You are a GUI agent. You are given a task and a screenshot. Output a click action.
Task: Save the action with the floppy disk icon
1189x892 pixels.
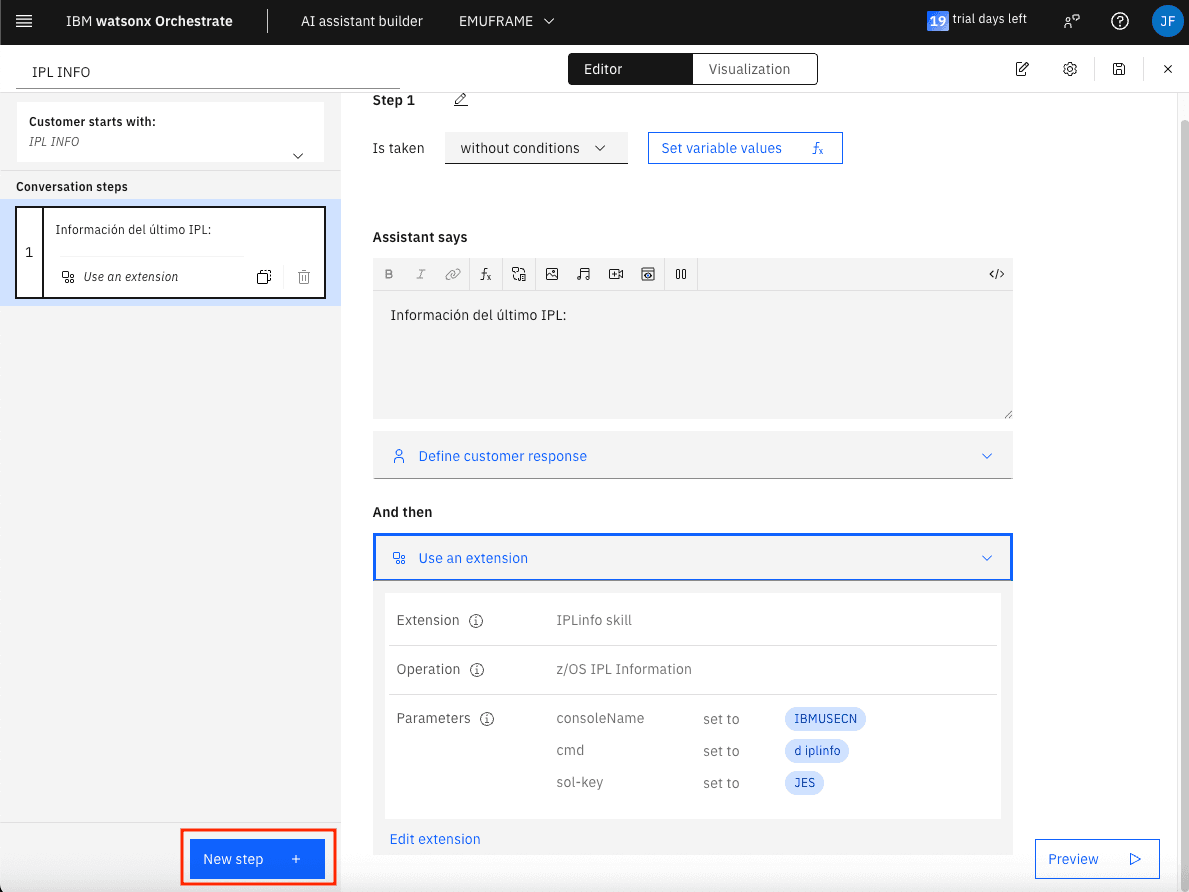tap(1119, 69)
